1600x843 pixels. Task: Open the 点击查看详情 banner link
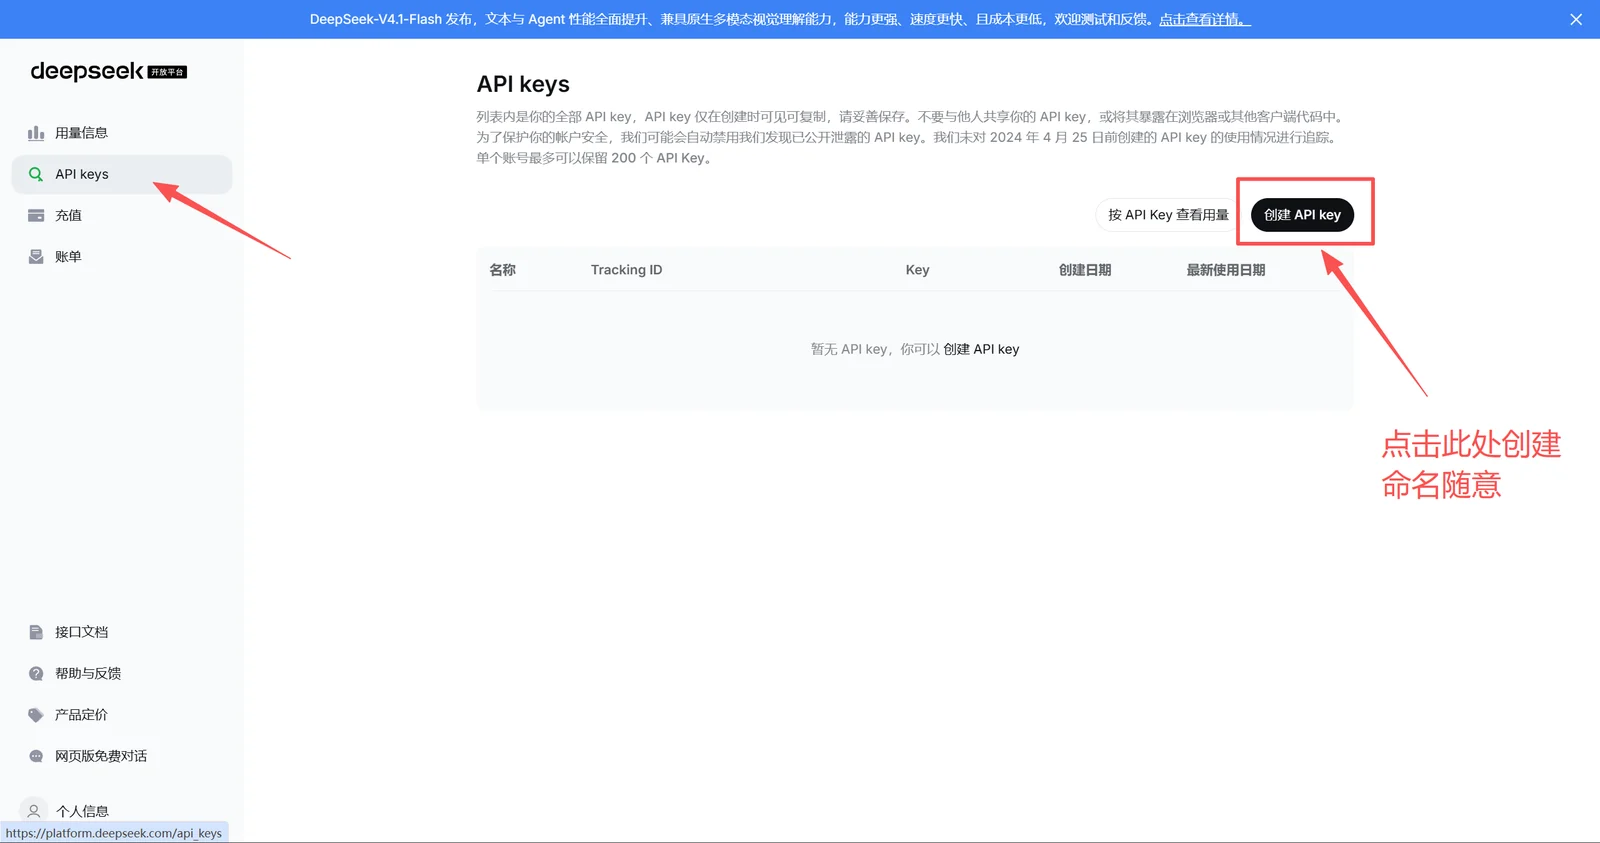(1205, 19)
